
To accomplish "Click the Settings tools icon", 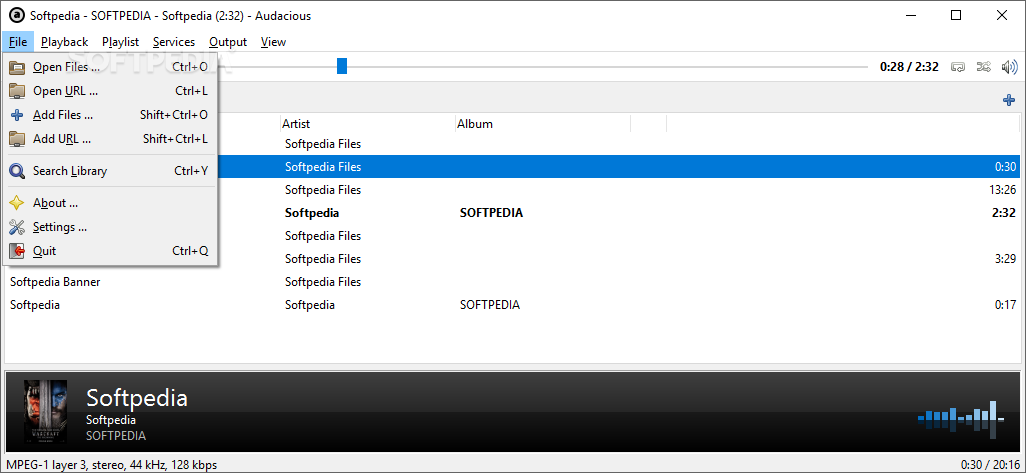I will click(17, 227).
